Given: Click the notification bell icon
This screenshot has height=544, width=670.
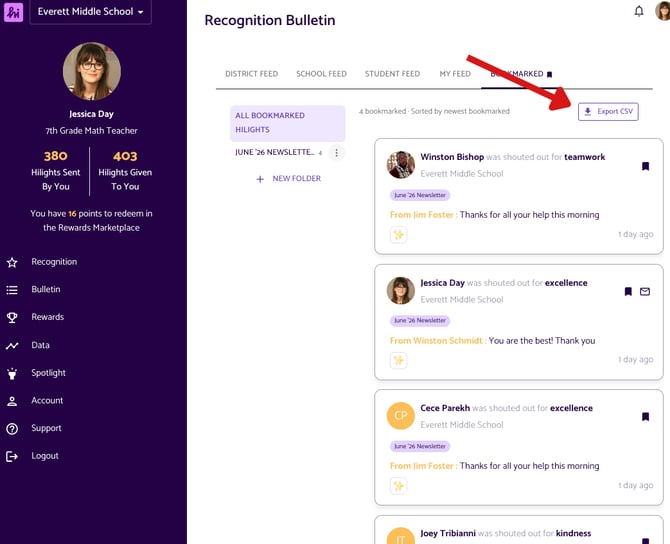Looking at the screenshot, I should pos(638,11).
